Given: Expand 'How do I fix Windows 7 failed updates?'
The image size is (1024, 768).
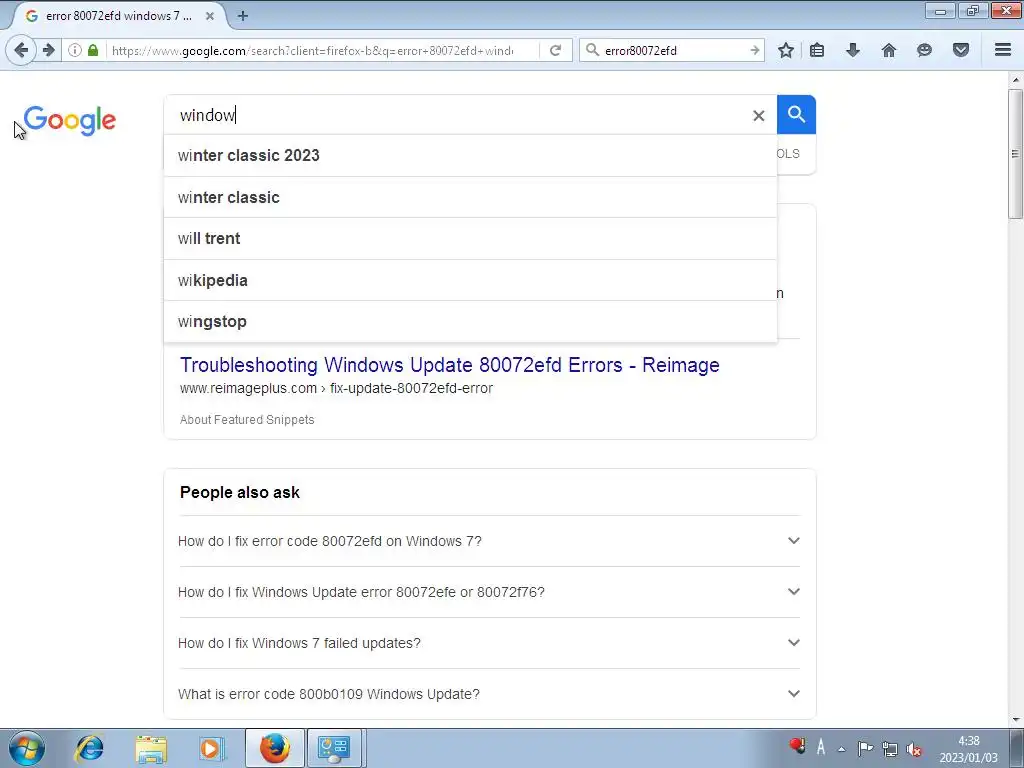Looking at the screenshot, I should (489, 643).
